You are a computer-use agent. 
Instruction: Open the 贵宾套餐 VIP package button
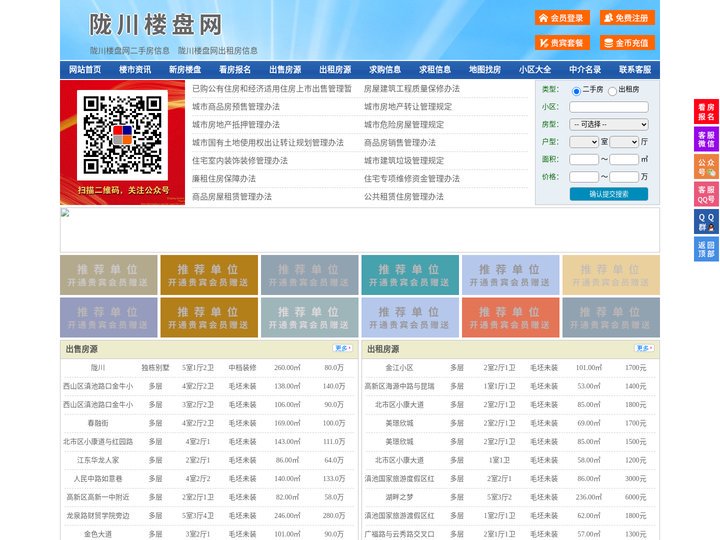[562, 43]
